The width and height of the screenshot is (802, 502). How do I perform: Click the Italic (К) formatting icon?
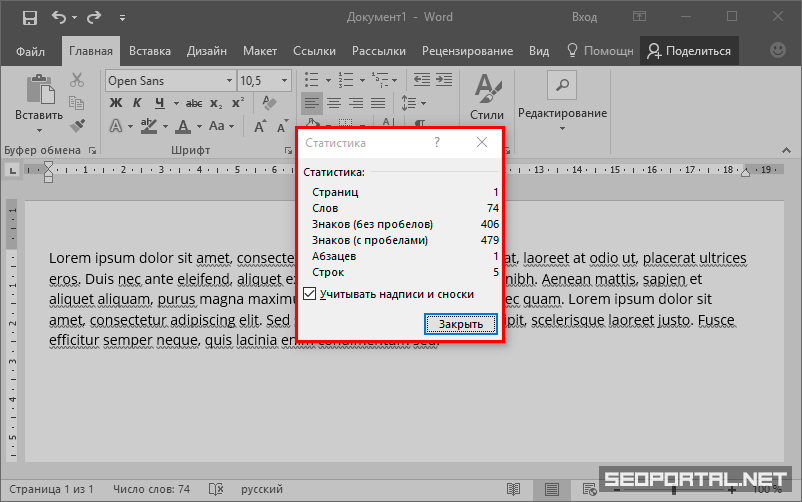point(137,103)
